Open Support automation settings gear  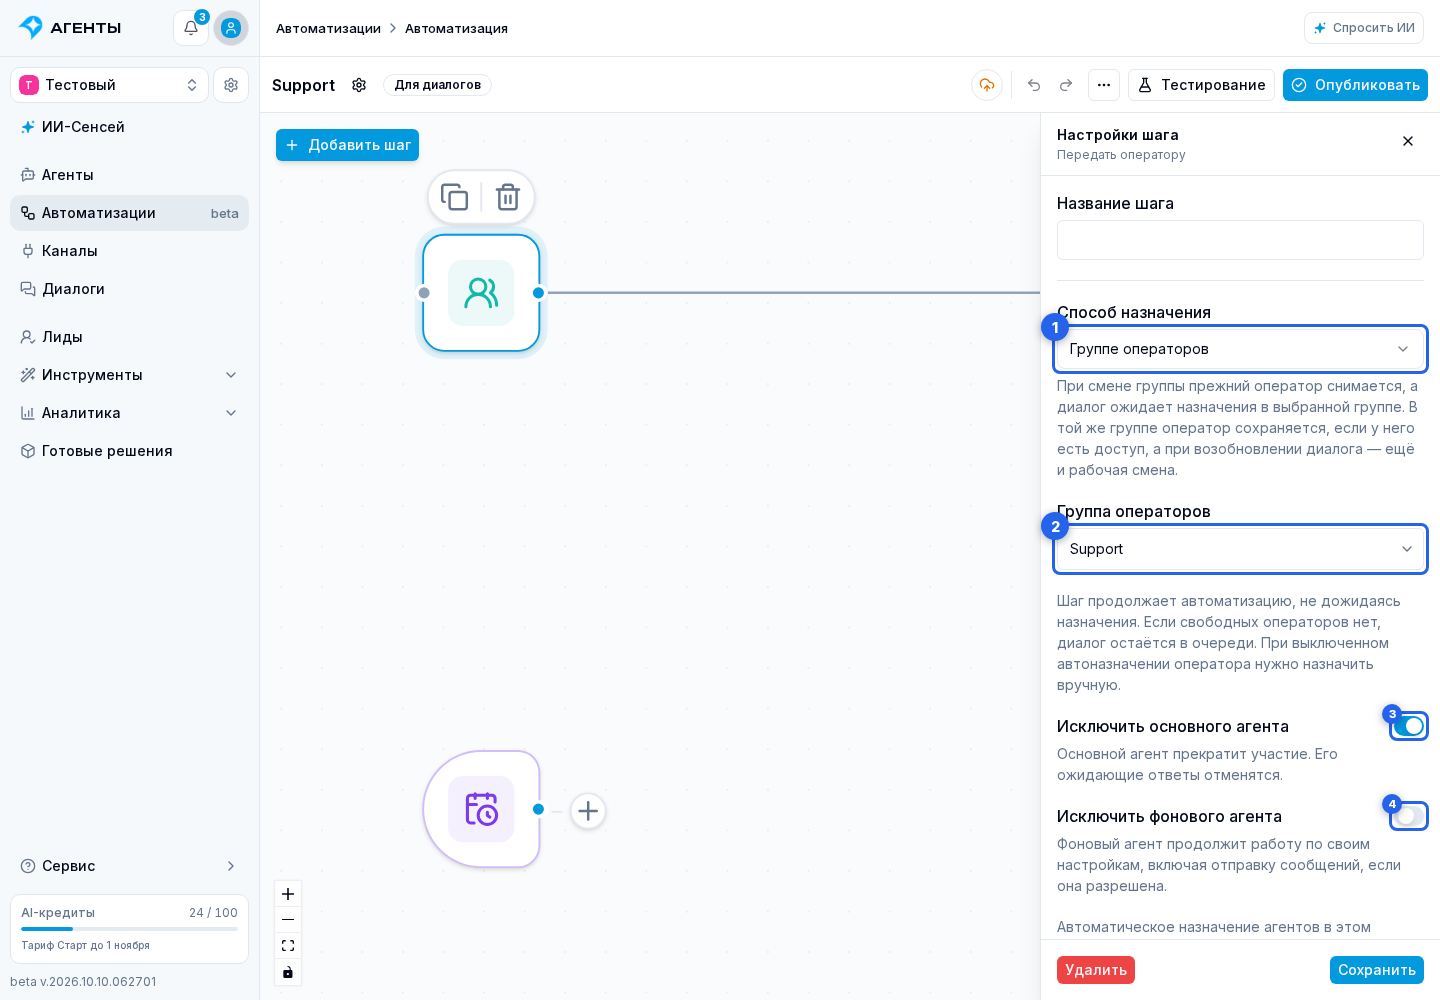(x=359, y=85)
